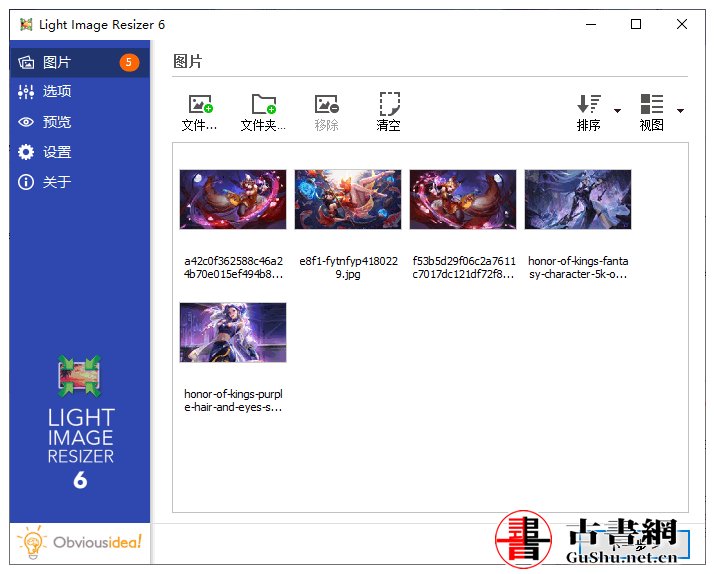The width and height of the screenshot is (716, 574).
Task: Click the 排序 sort icon
Action: (589, 104)
